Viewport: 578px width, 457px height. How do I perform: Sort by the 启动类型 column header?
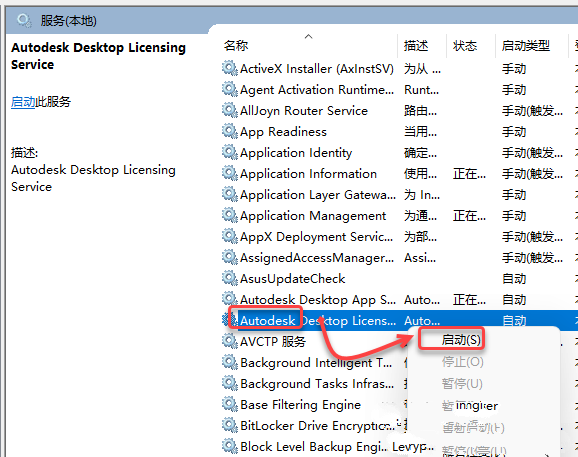point(526,46)
